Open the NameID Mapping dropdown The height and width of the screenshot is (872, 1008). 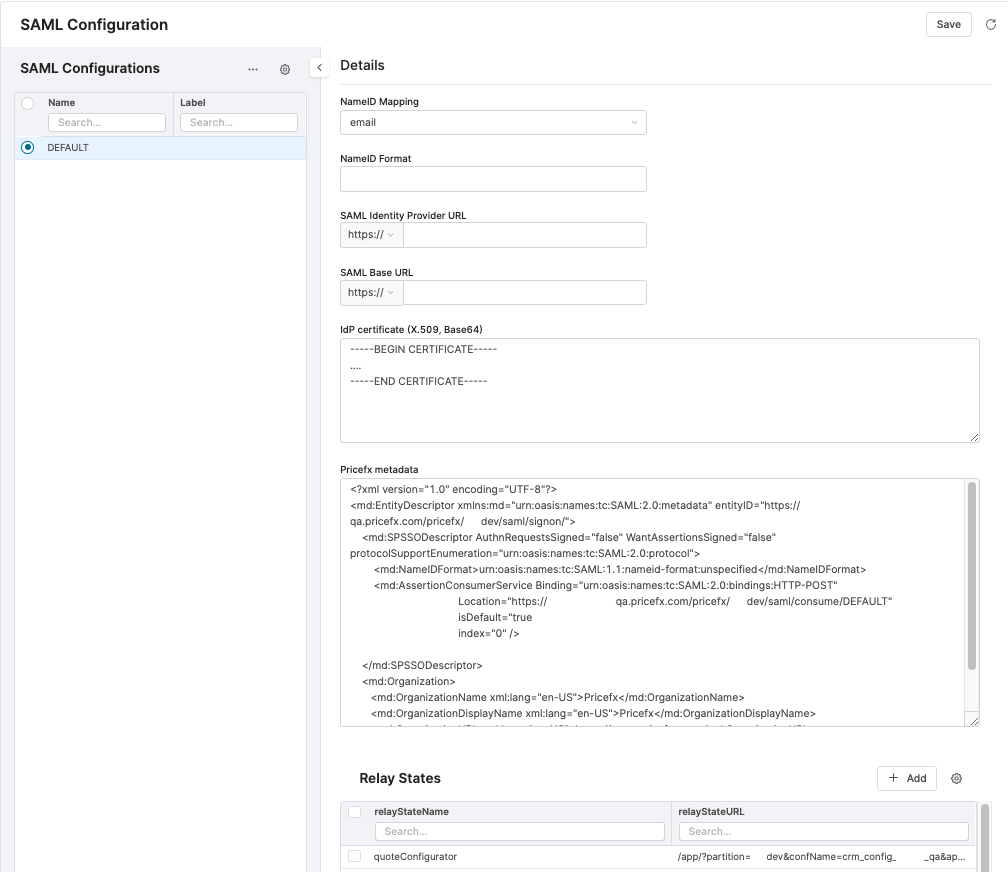pos(493,122)
